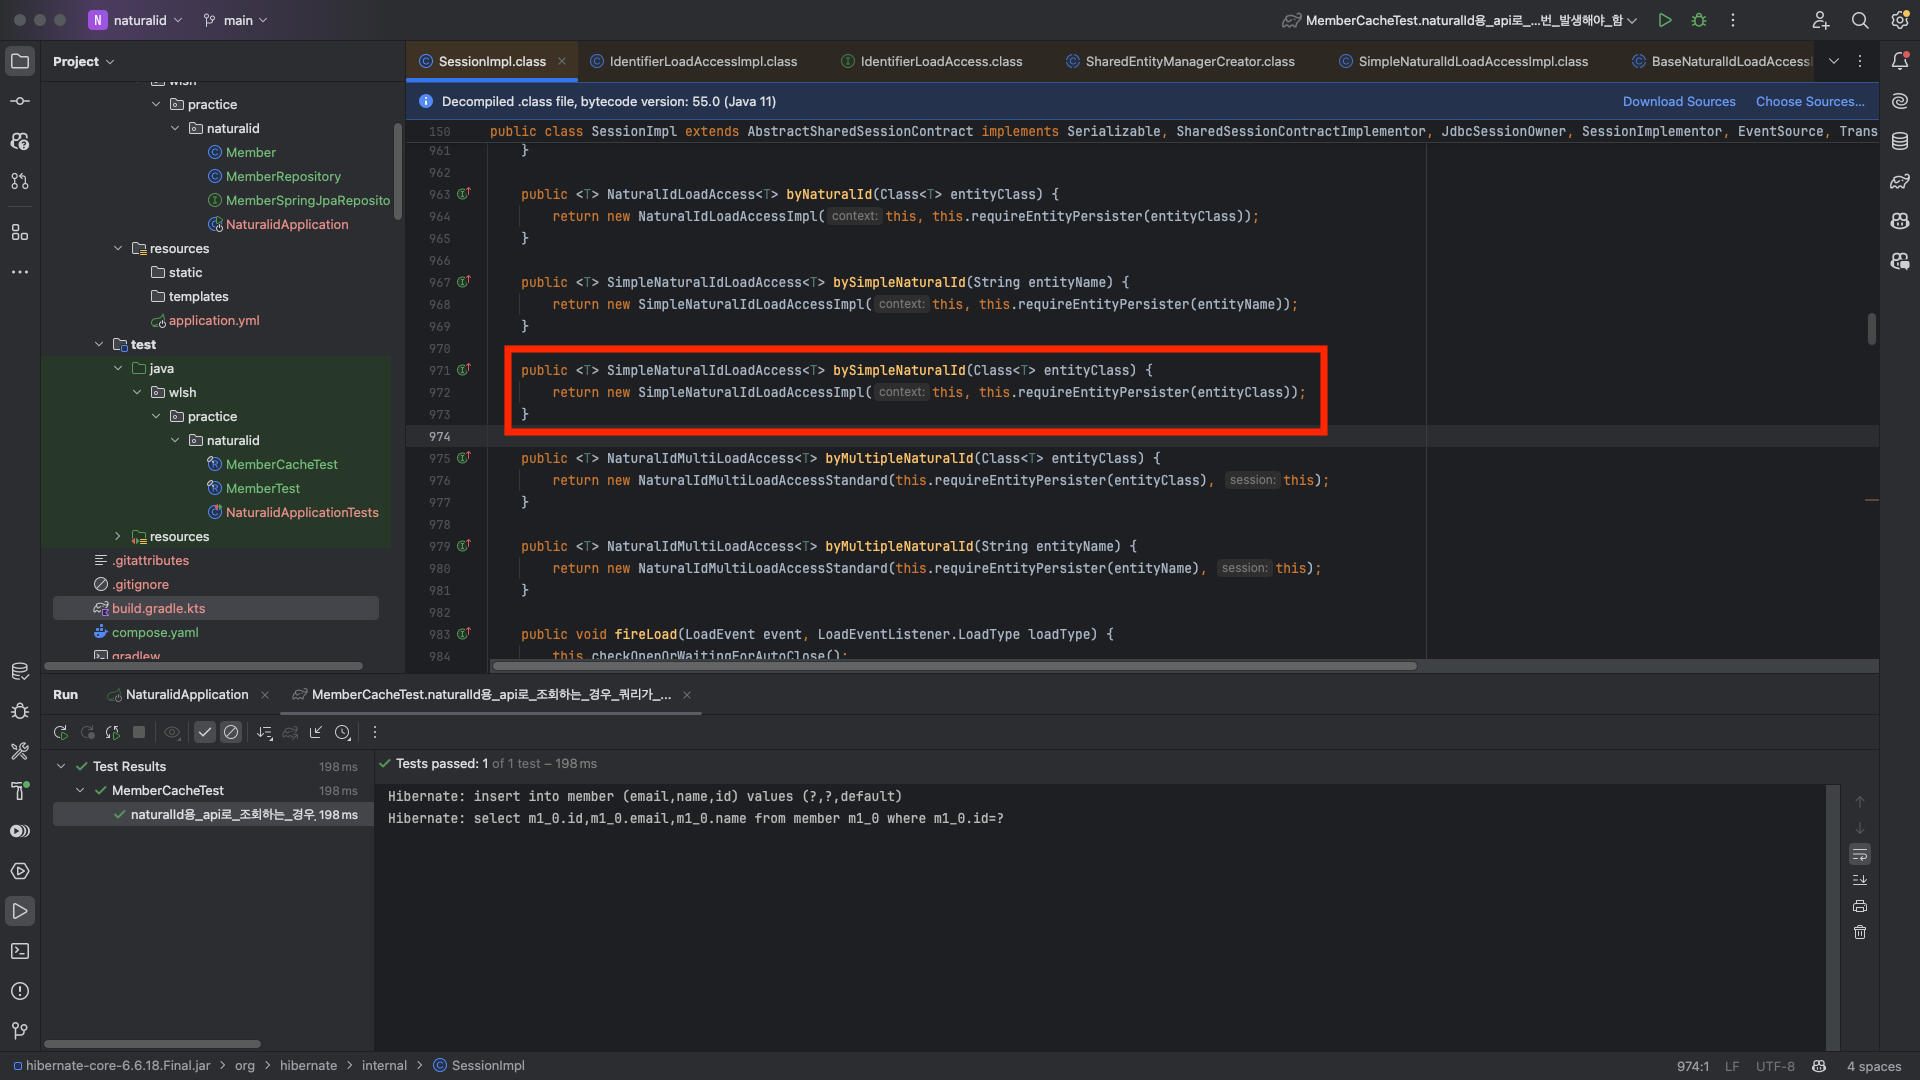Open MemberCacheTest in project tree
Image resolution: width=1920 pixels, height=1080 pixels.
click(281, 465)
